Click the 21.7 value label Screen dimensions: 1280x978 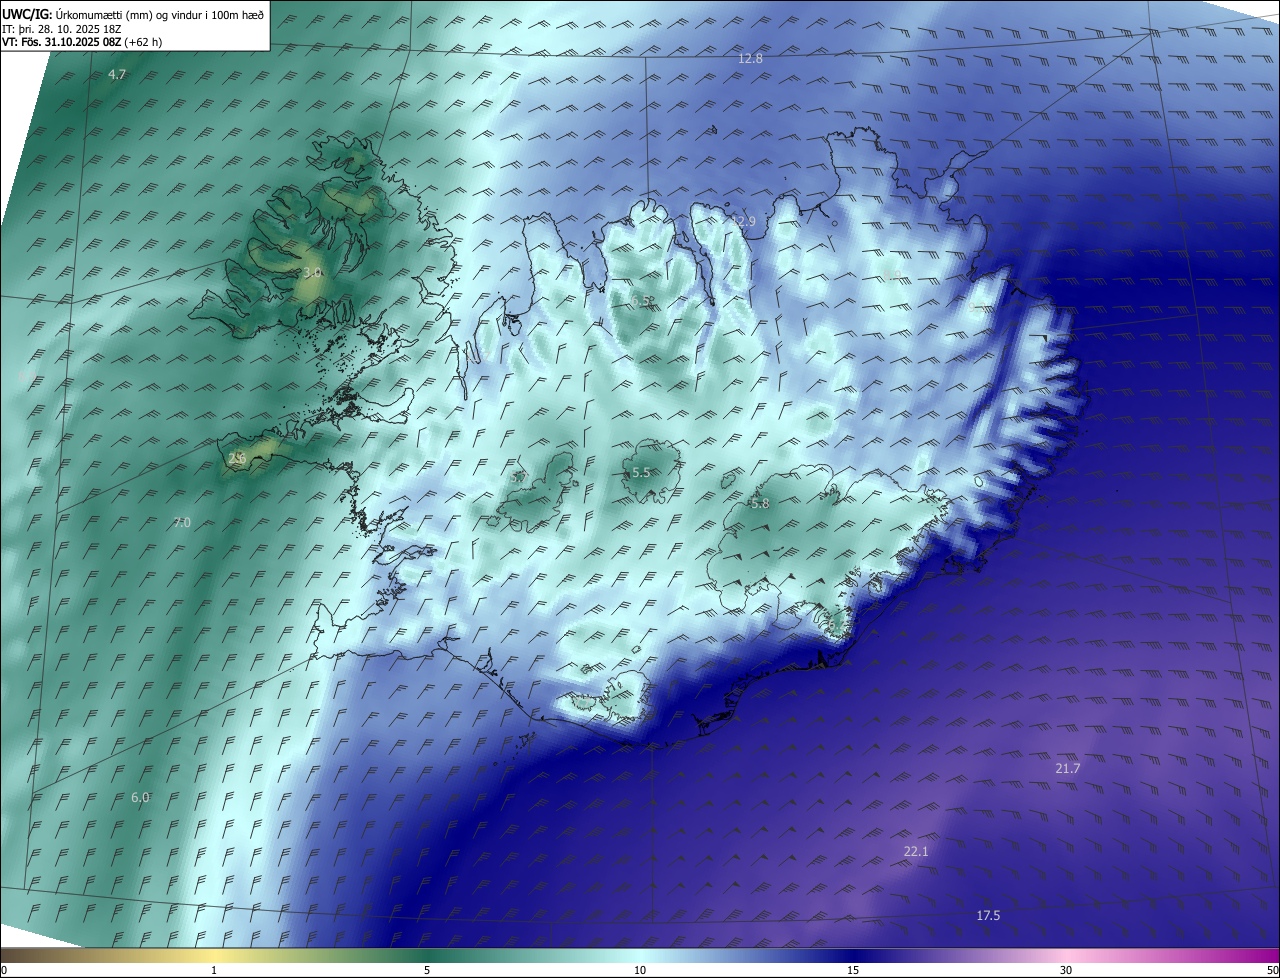click(x=1068, y=768)
